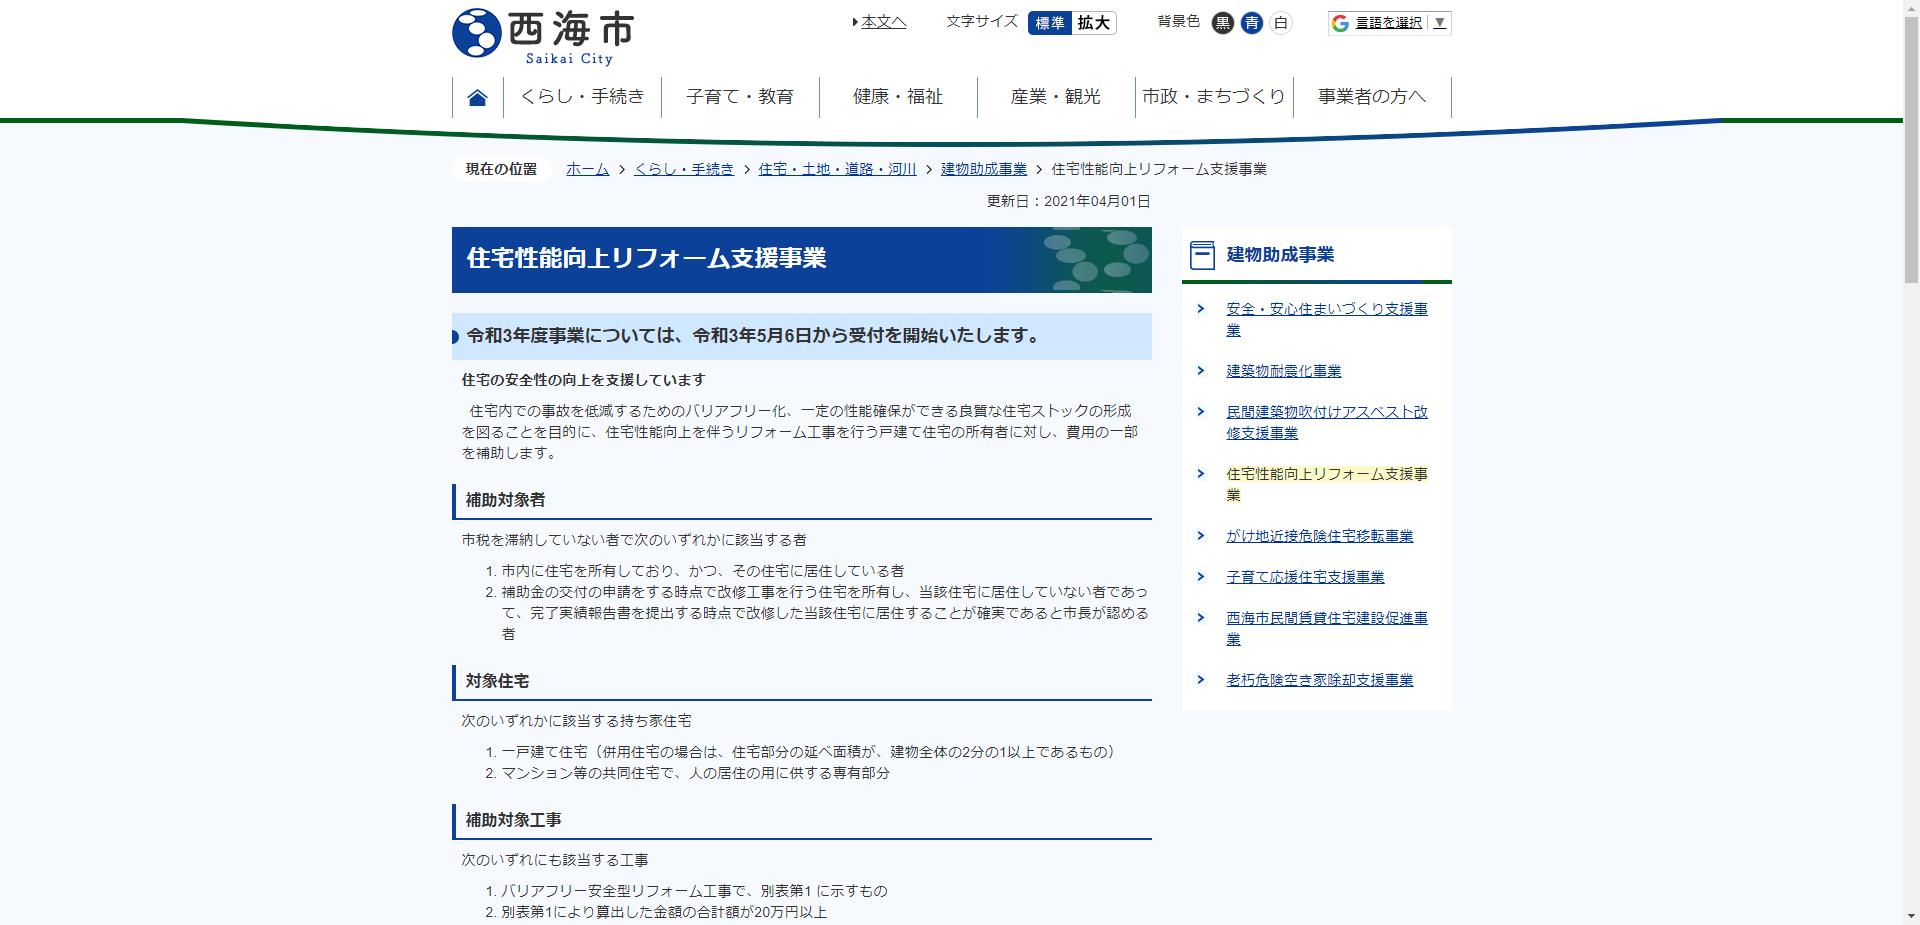This screenshot has height=925, width=1920.
Task: Click the chevron beside がけ地近接危険住宅移転事業
Action: click(x=1201, y=536)
